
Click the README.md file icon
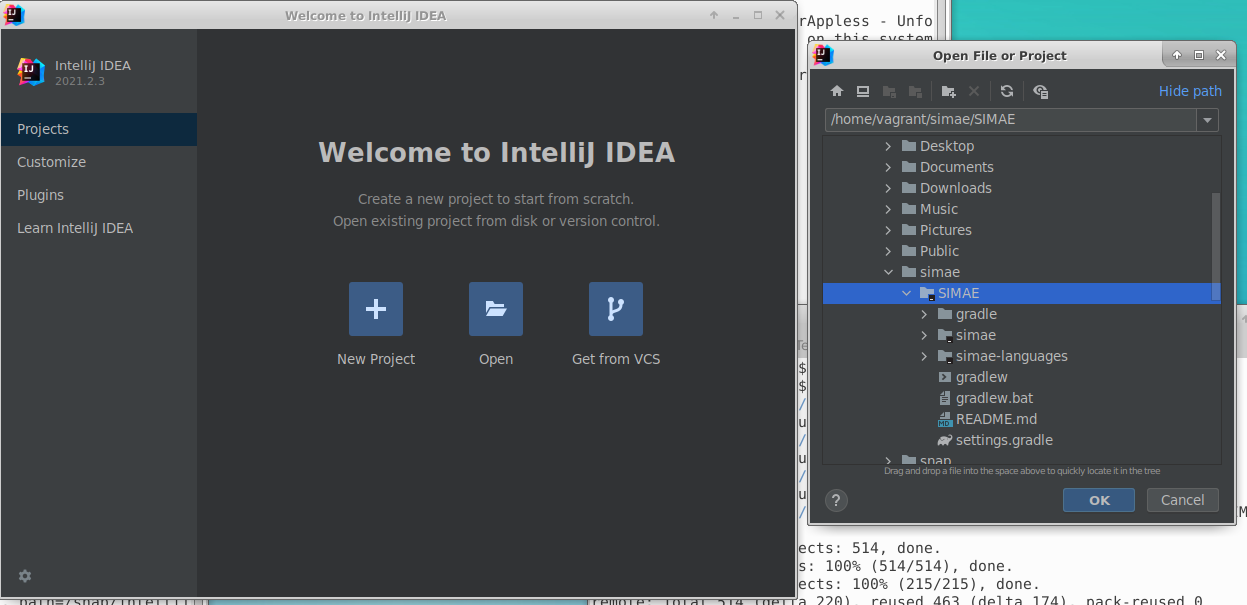click(x=945, y=419)
